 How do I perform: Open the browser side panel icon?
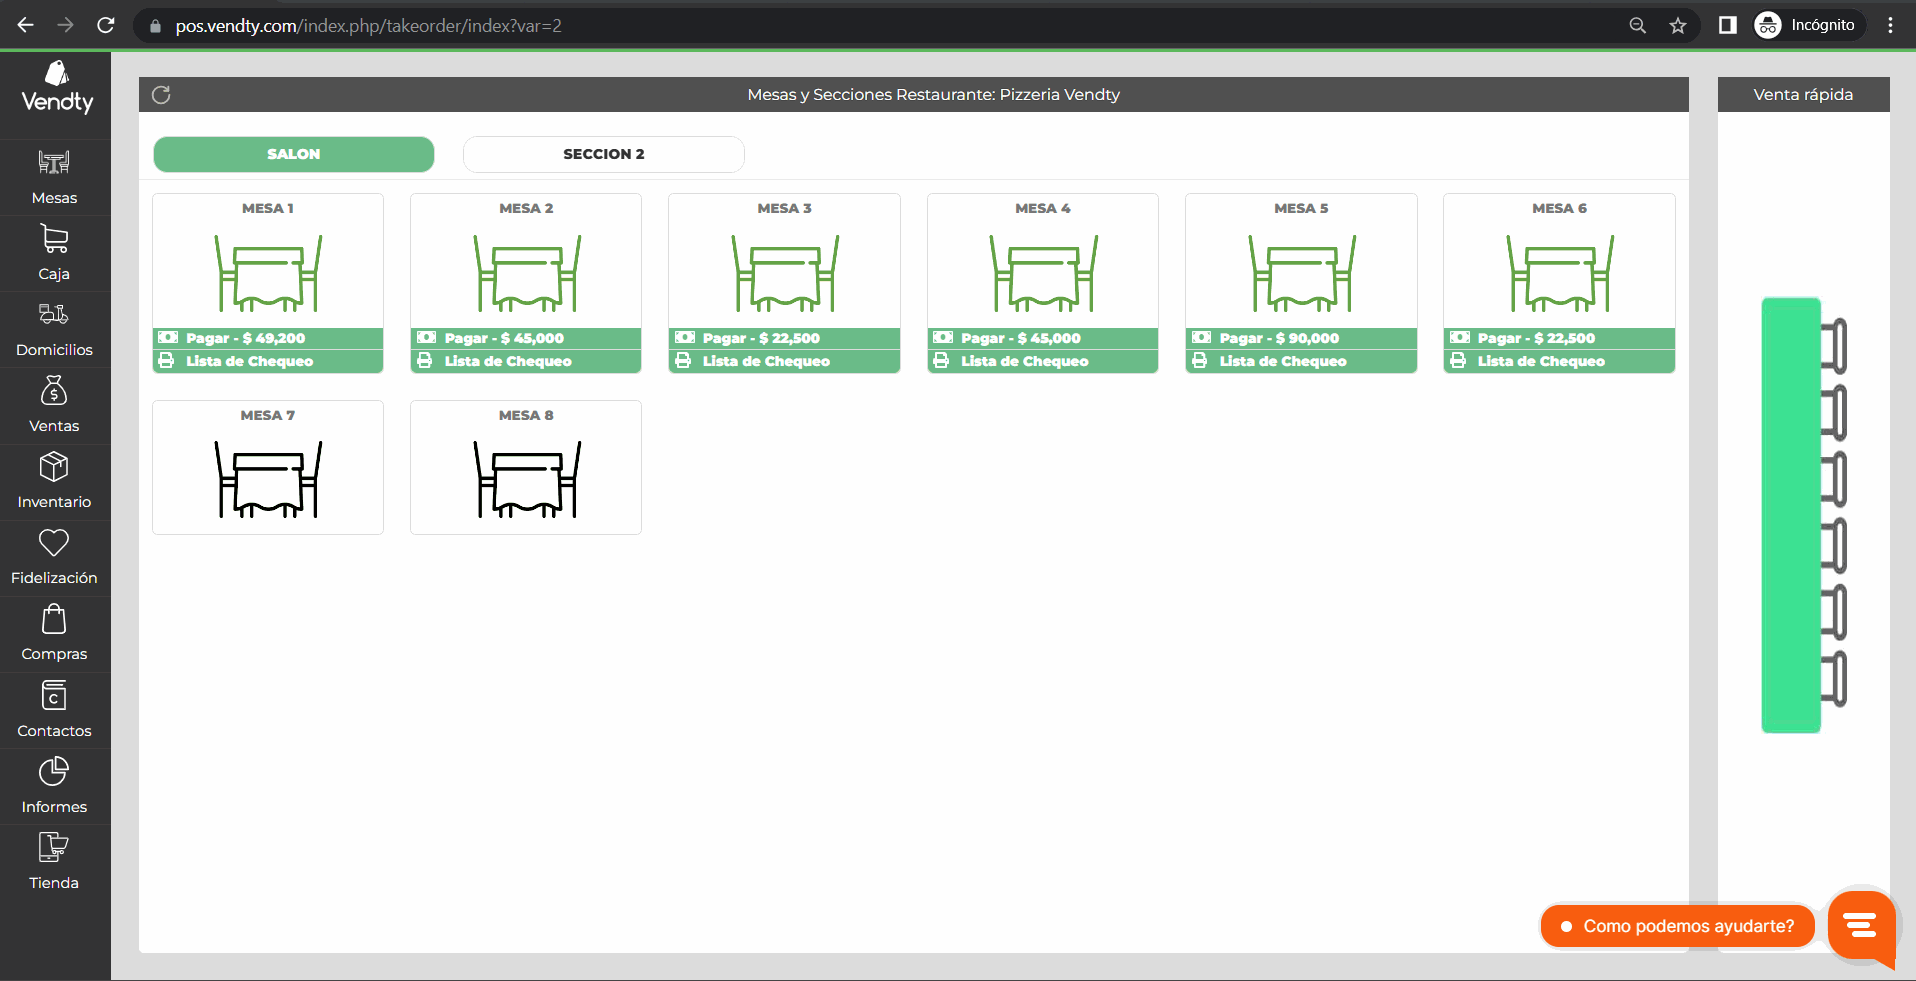coord(1727,26)
